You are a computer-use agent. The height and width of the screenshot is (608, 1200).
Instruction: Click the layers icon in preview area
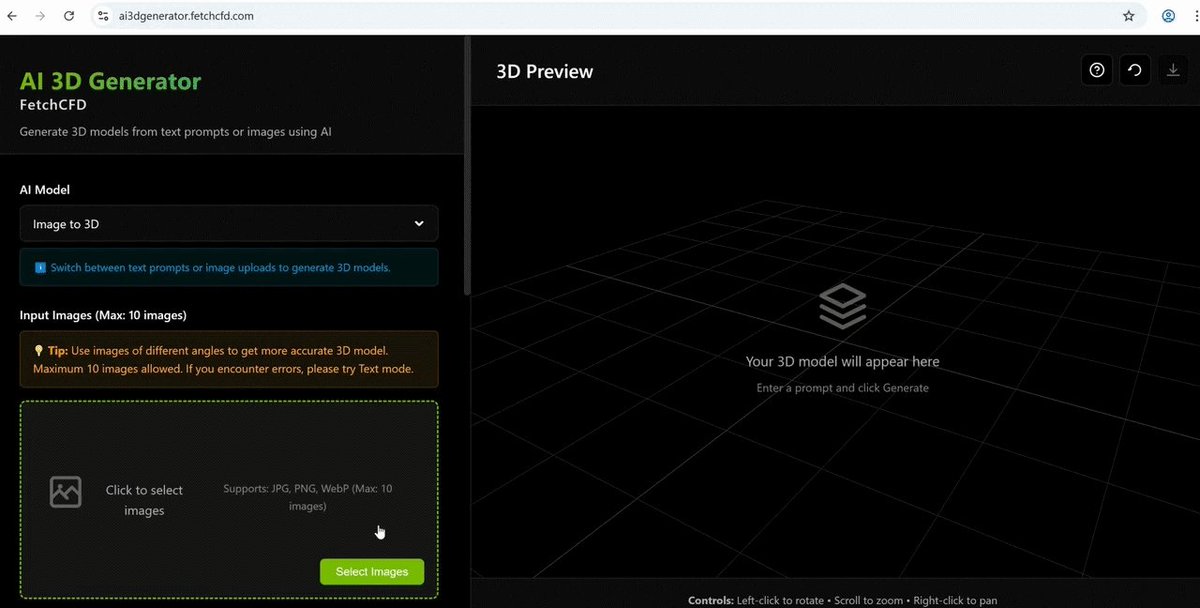[x=842, y=306]
